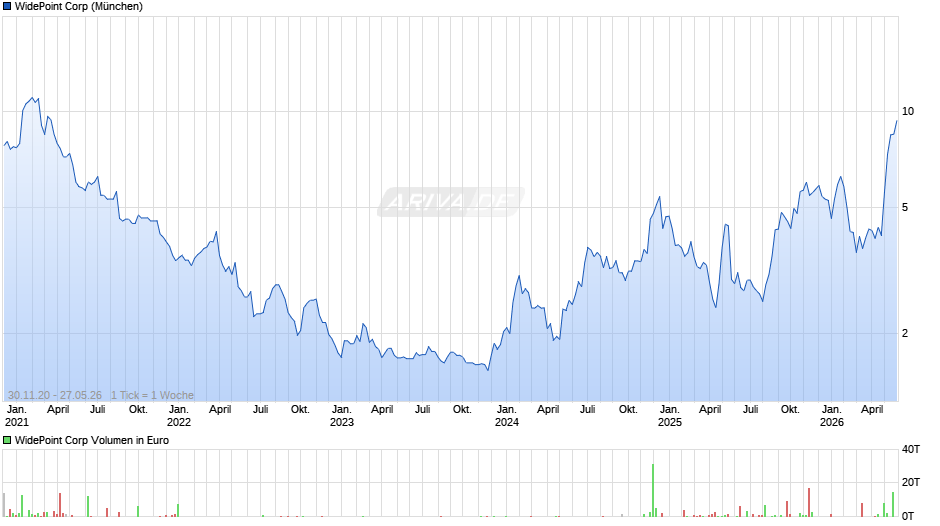This screenshot has width=940, height=526.
Task: Click the green volume legend square
Action: pos(7,440)
